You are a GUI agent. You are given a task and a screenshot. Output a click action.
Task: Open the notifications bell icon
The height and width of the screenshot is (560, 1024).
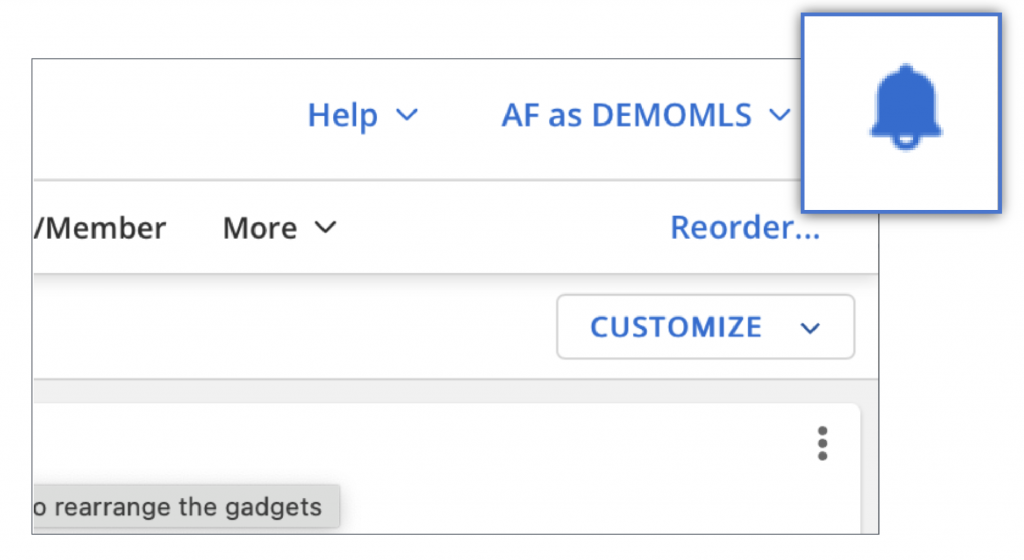point(905,108)
